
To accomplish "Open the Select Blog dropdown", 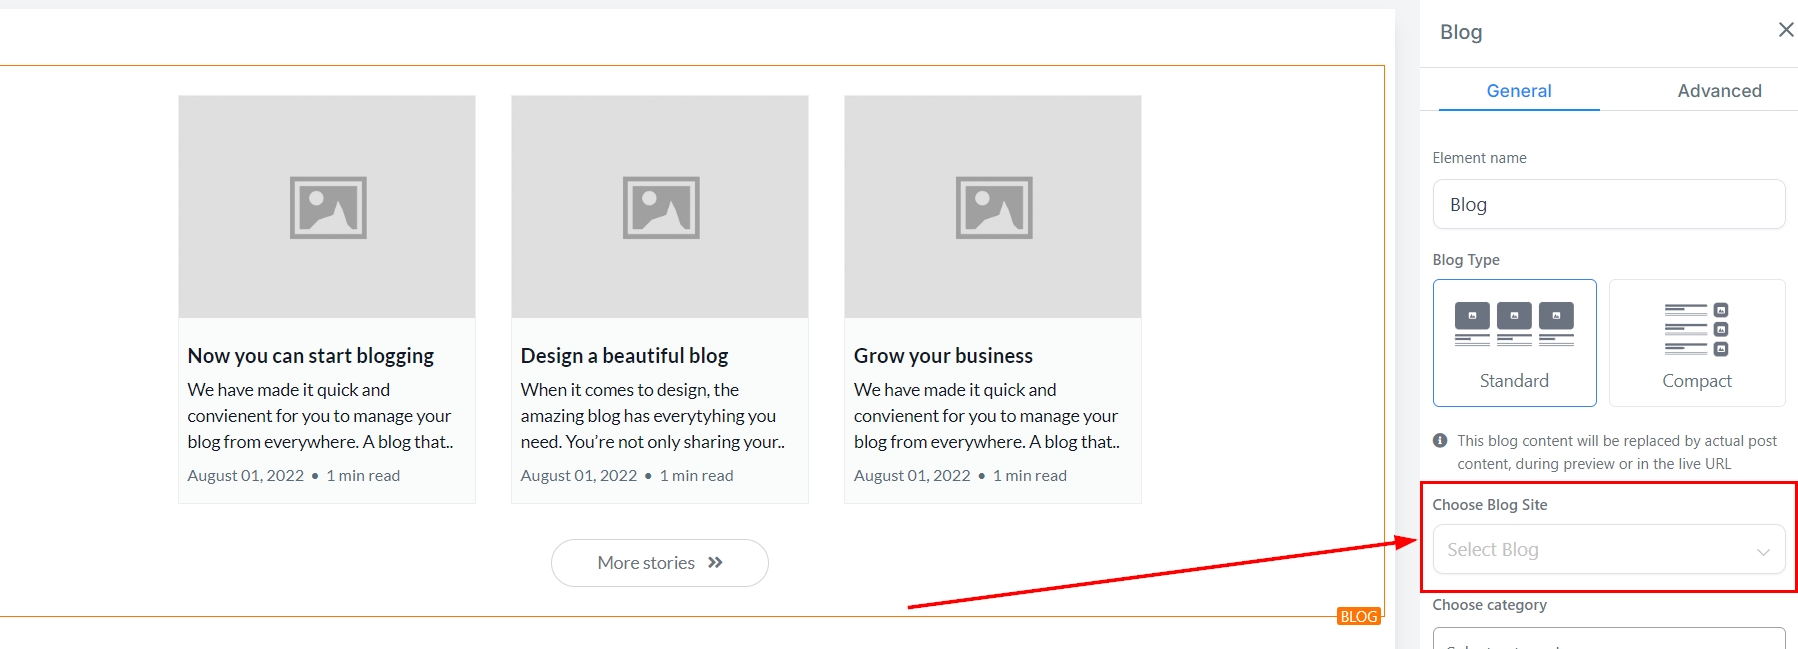I will pyautogui.click(x=1608, y=550).
